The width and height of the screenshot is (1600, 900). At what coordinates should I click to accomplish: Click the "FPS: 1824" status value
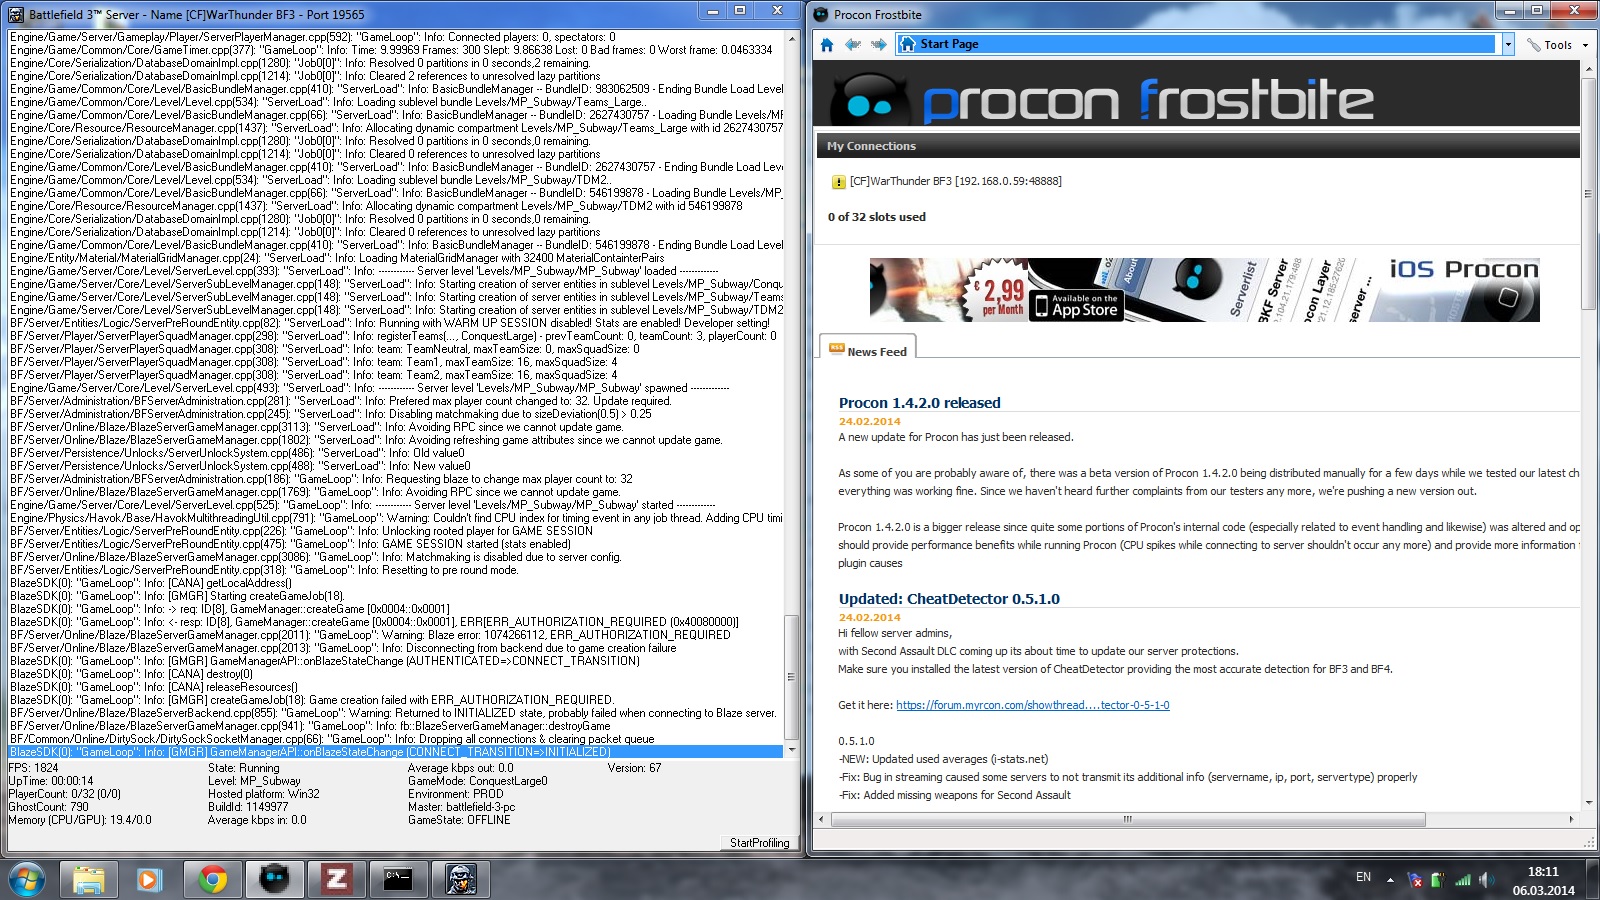(33, 768)
